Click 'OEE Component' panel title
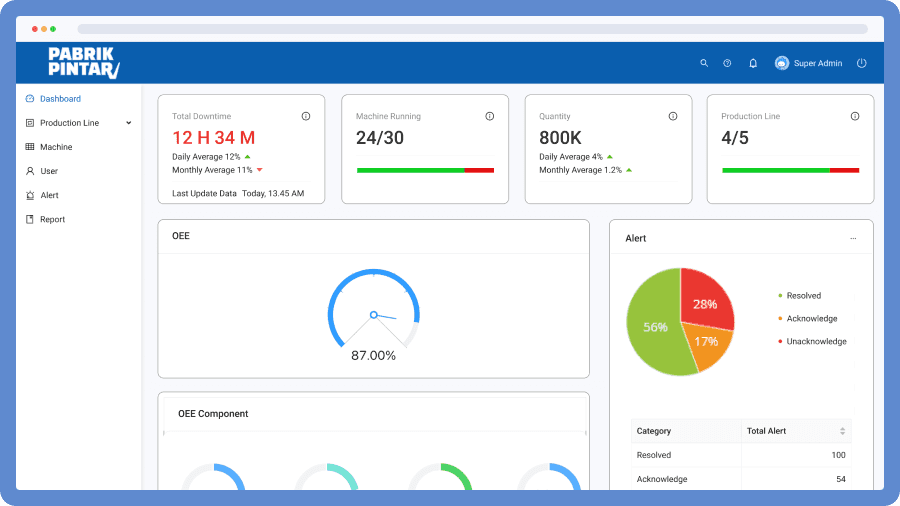The width and height of the screenshot is (900, 506). pyautogui.click(x=213, y=414)
